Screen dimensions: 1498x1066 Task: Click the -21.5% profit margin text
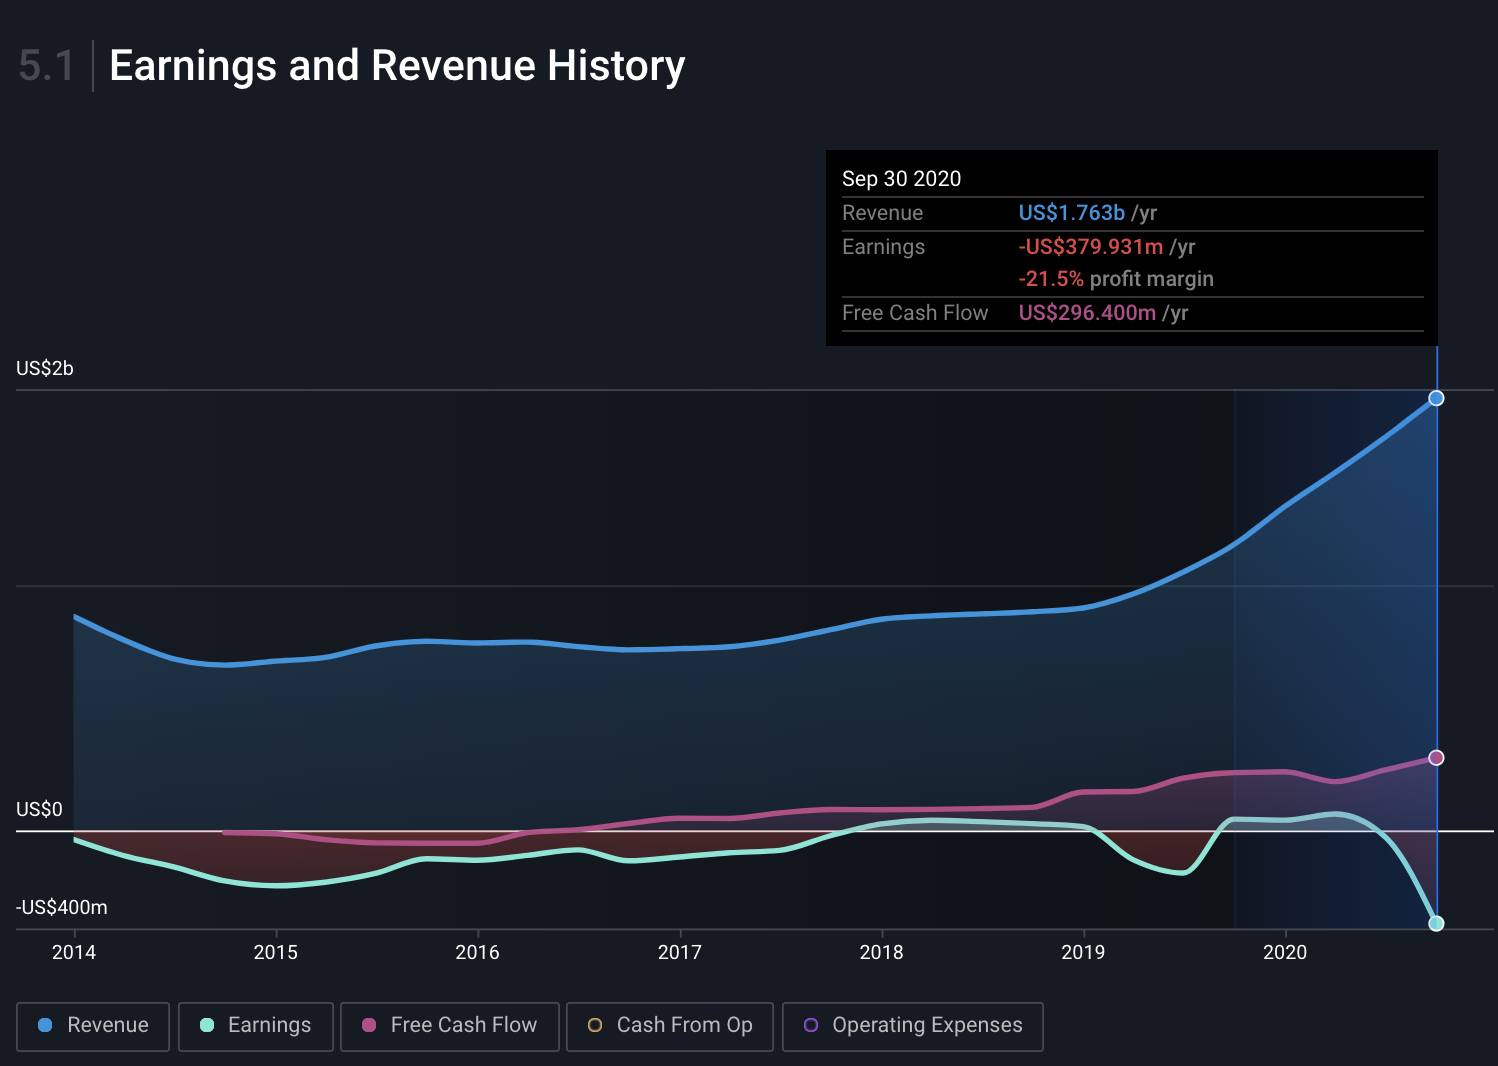pos(1116,279)
